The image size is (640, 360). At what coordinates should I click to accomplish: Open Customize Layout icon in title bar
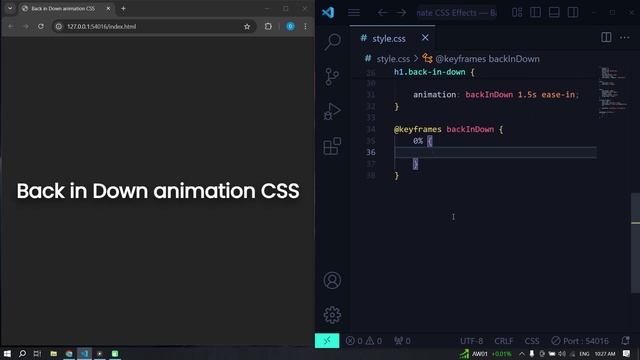[517, 13]
